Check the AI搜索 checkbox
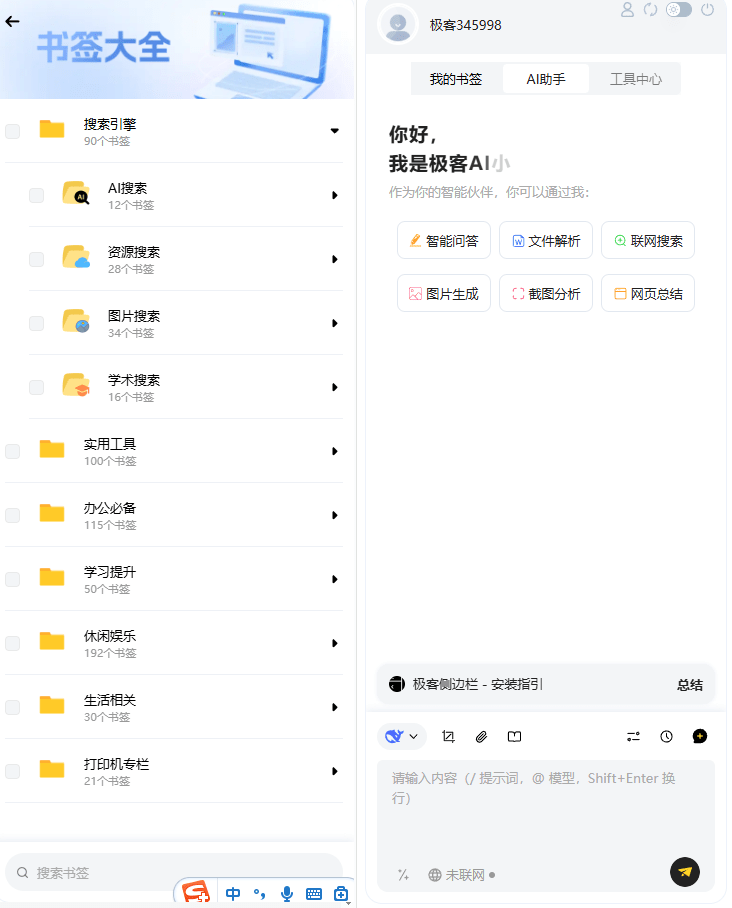 tap(36, 195)
